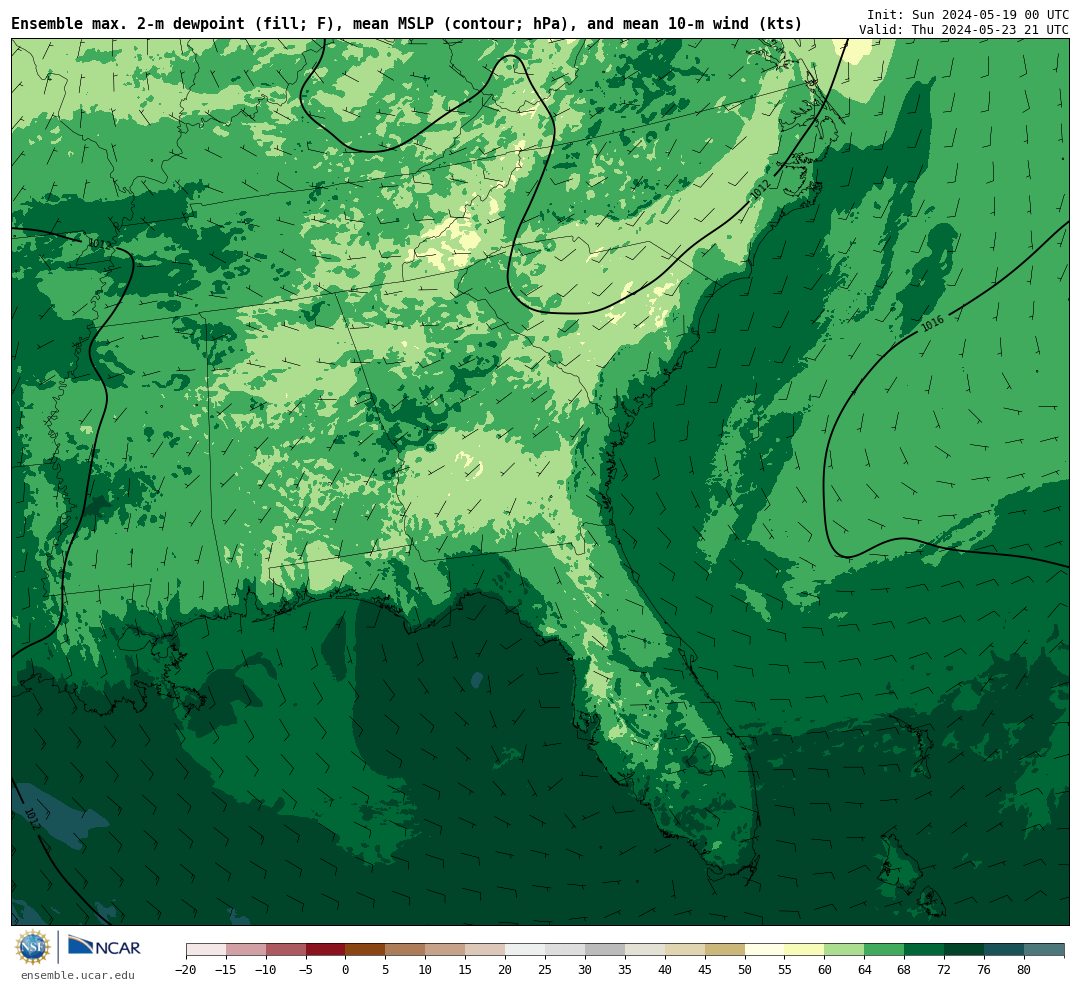Click the Init: Sun 2024-05-19 00 UTC text
The width and height of the screenshot is (1080, 988).
968,14
